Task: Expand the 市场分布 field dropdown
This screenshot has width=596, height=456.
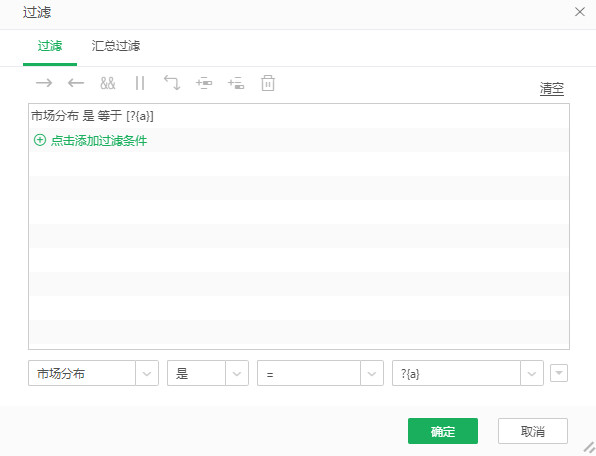Action: coord(147,373)
